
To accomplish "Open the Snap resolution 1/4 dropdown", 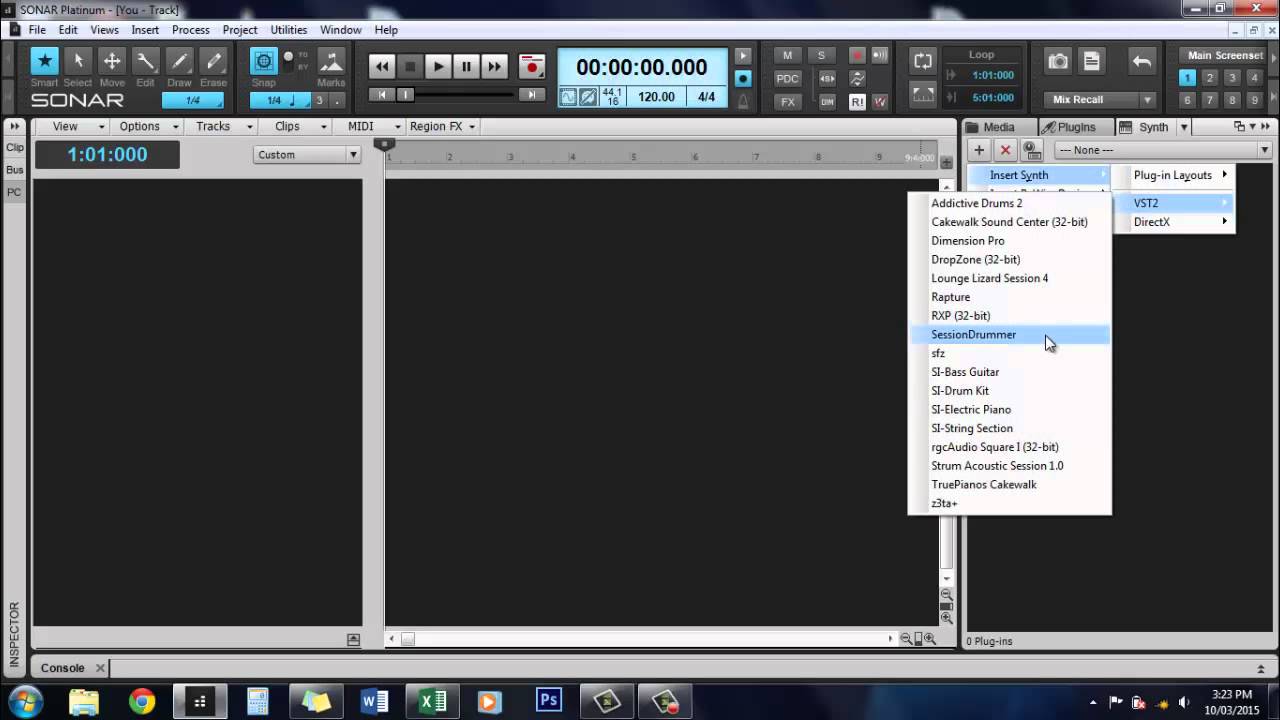I will (281, 100).
